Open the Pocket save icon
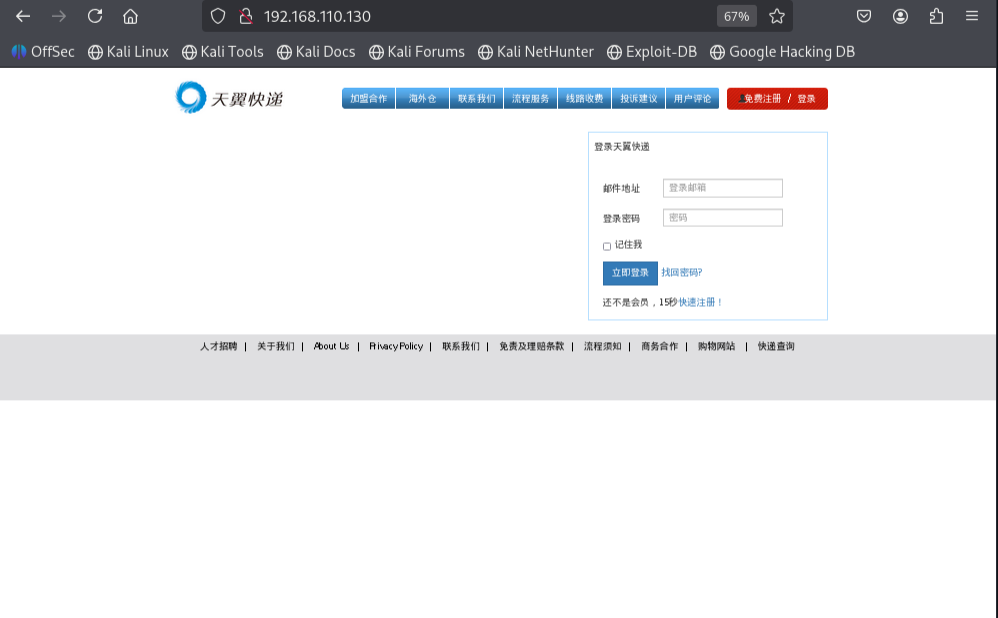This screenshot has height=618, width=998. click(864, 17)
